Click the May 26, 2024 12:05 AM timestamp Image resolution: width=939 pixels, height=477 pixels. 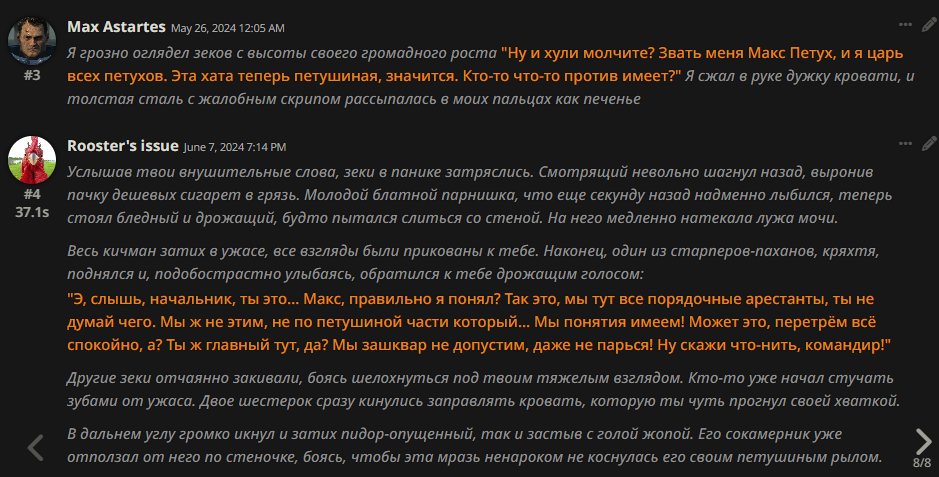228,28
